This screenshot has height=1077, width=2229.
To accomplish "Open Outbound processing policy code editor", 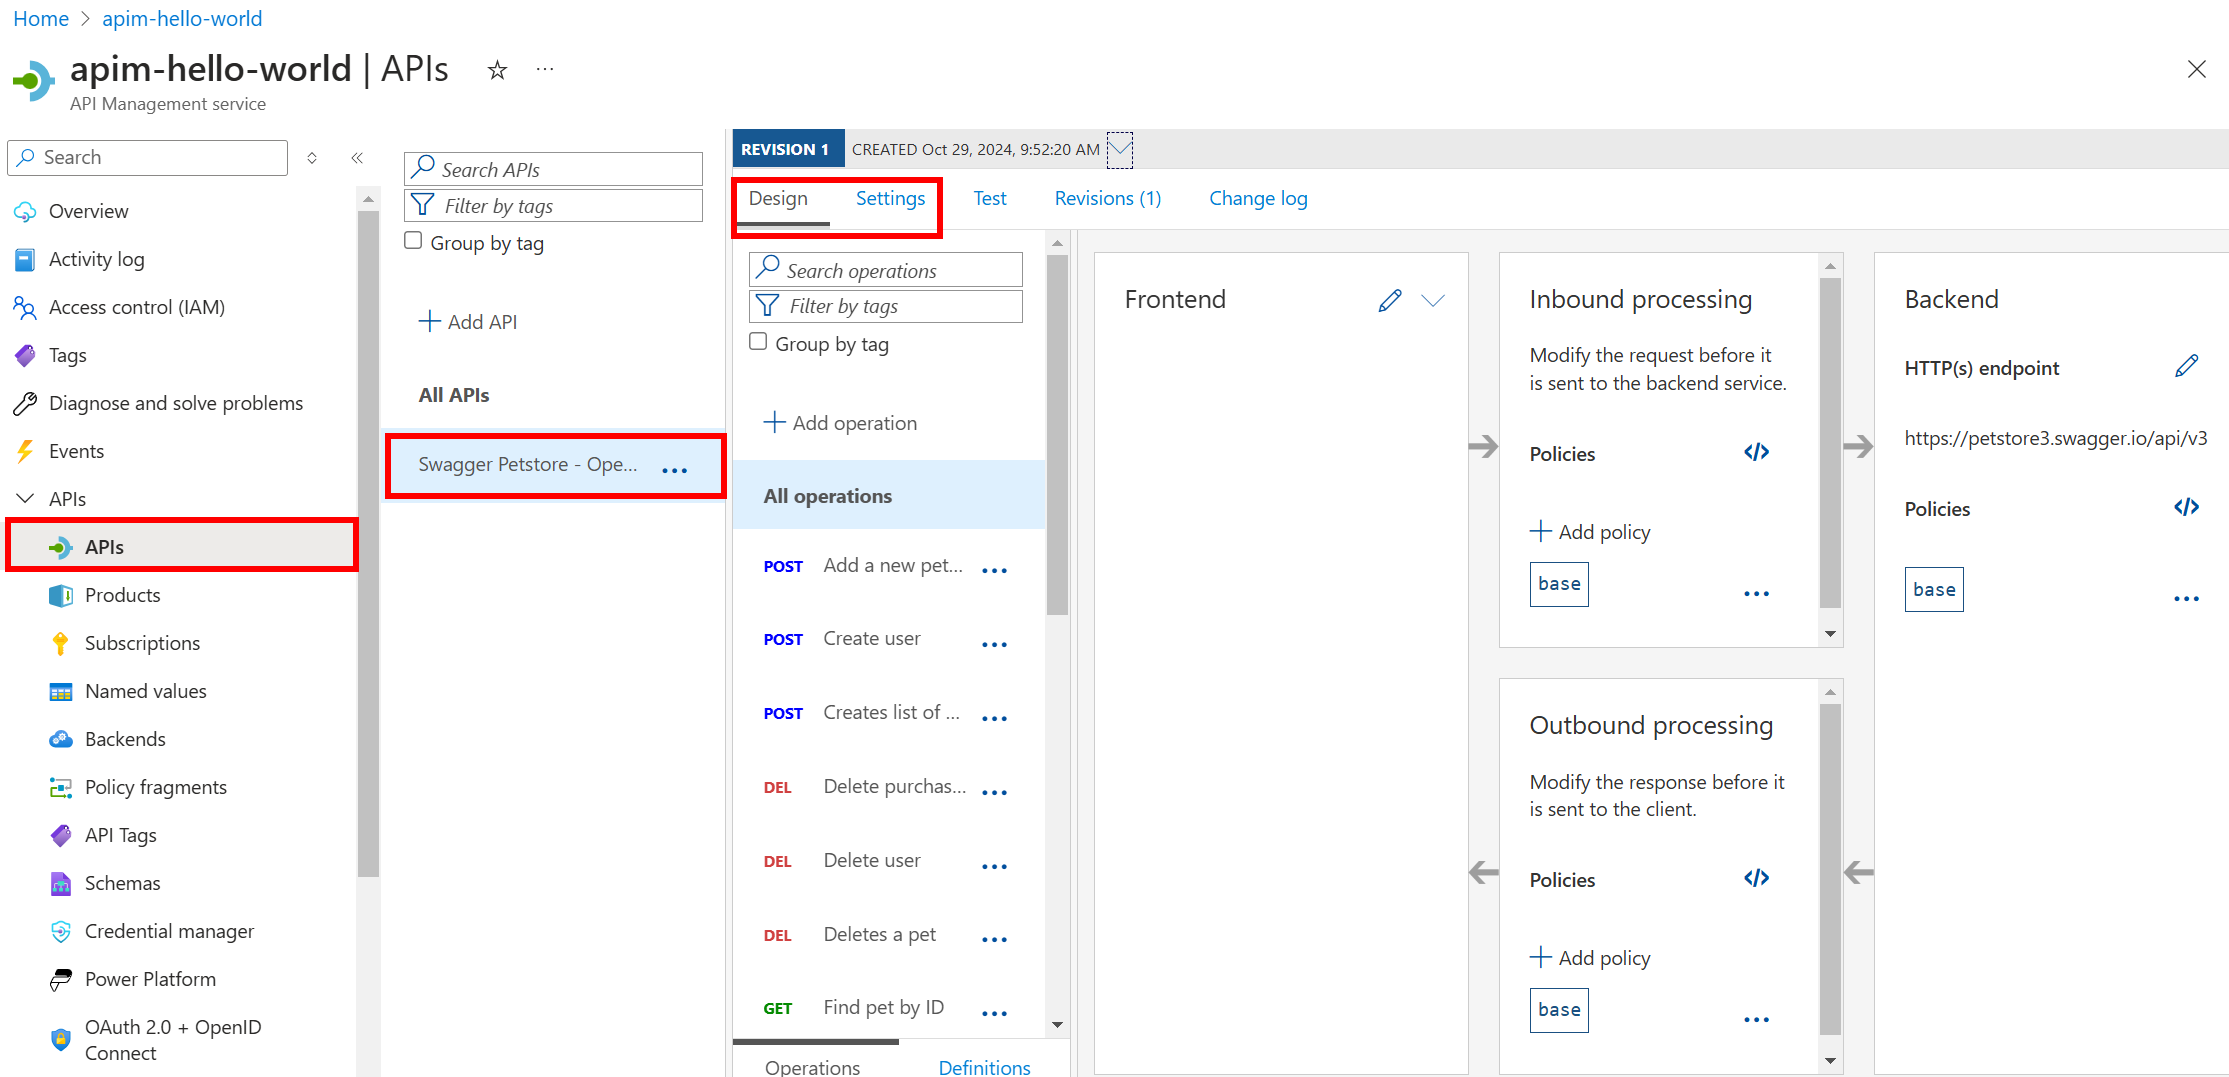I will [x=1756, y=879].
